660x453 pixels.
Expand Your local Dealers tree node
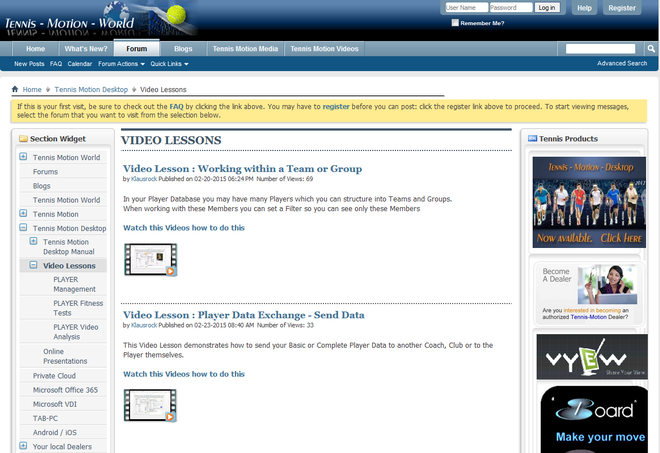23,446
